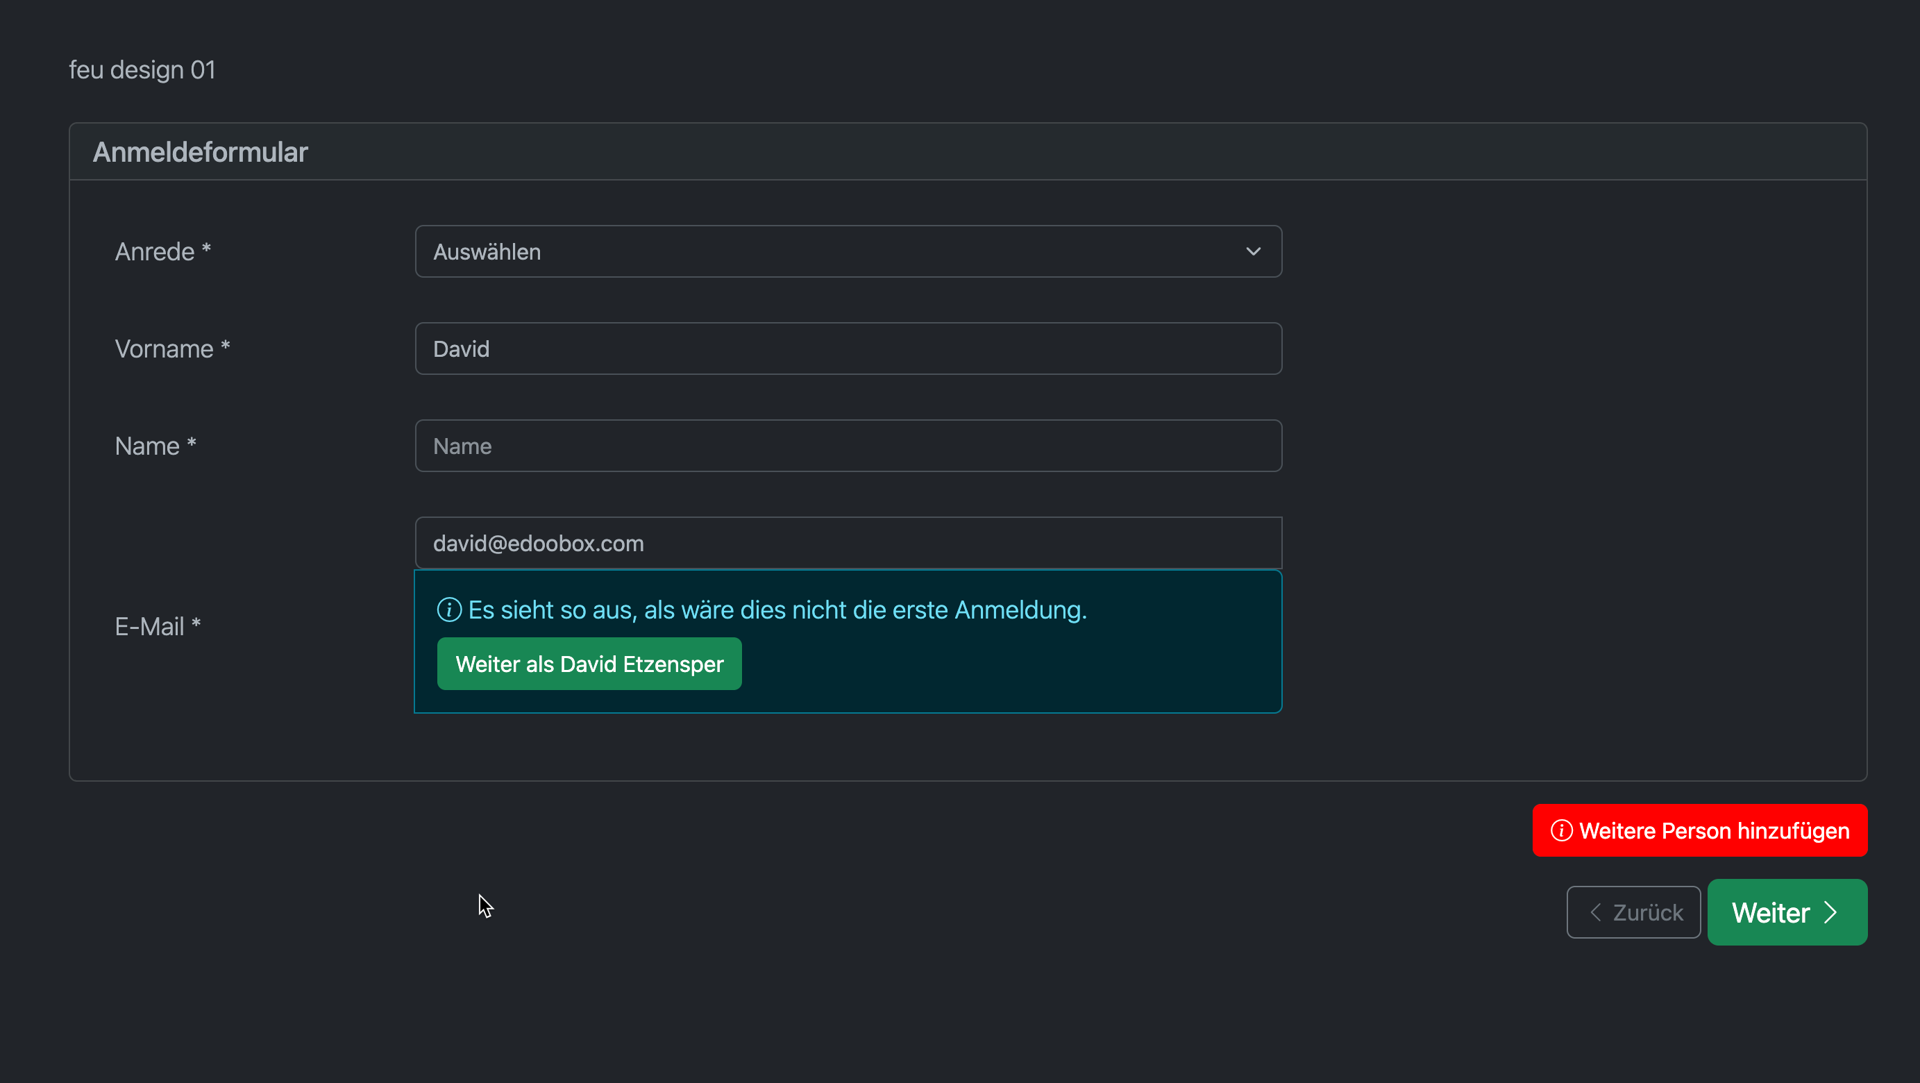
Task: Click the E-Mail field with david@edoobox.com
Action: click(847, 543)
